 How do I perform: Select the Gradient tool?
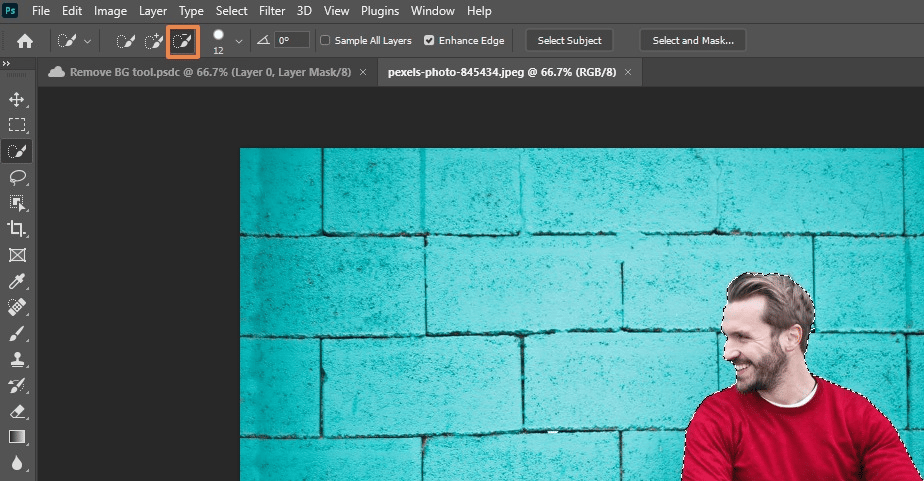(x=17, y=437)
